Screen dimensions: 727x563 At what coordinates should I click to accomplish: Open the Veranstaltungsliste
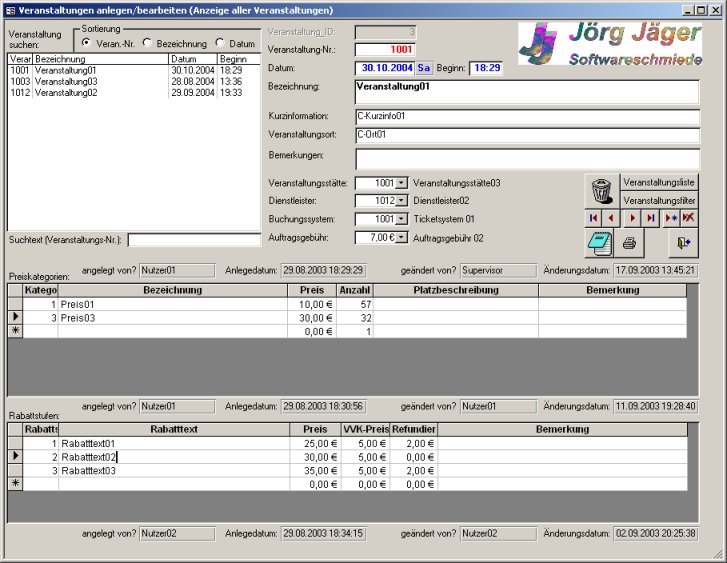(658, 183)
